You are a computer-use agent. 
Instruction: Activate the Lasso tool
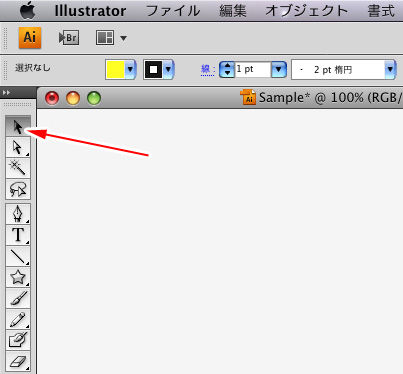coord(18,189)
